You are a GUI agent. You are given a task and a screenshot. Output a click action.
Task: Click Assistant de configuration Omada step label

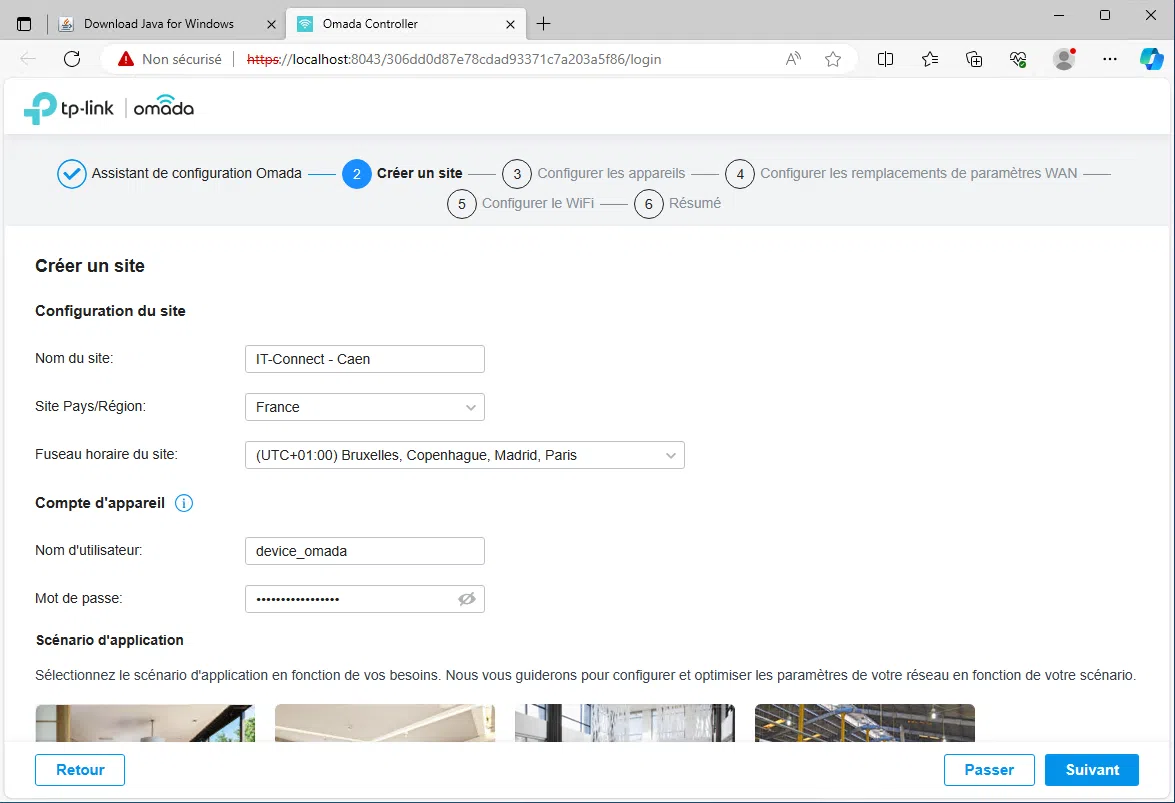tap(196, 173)
